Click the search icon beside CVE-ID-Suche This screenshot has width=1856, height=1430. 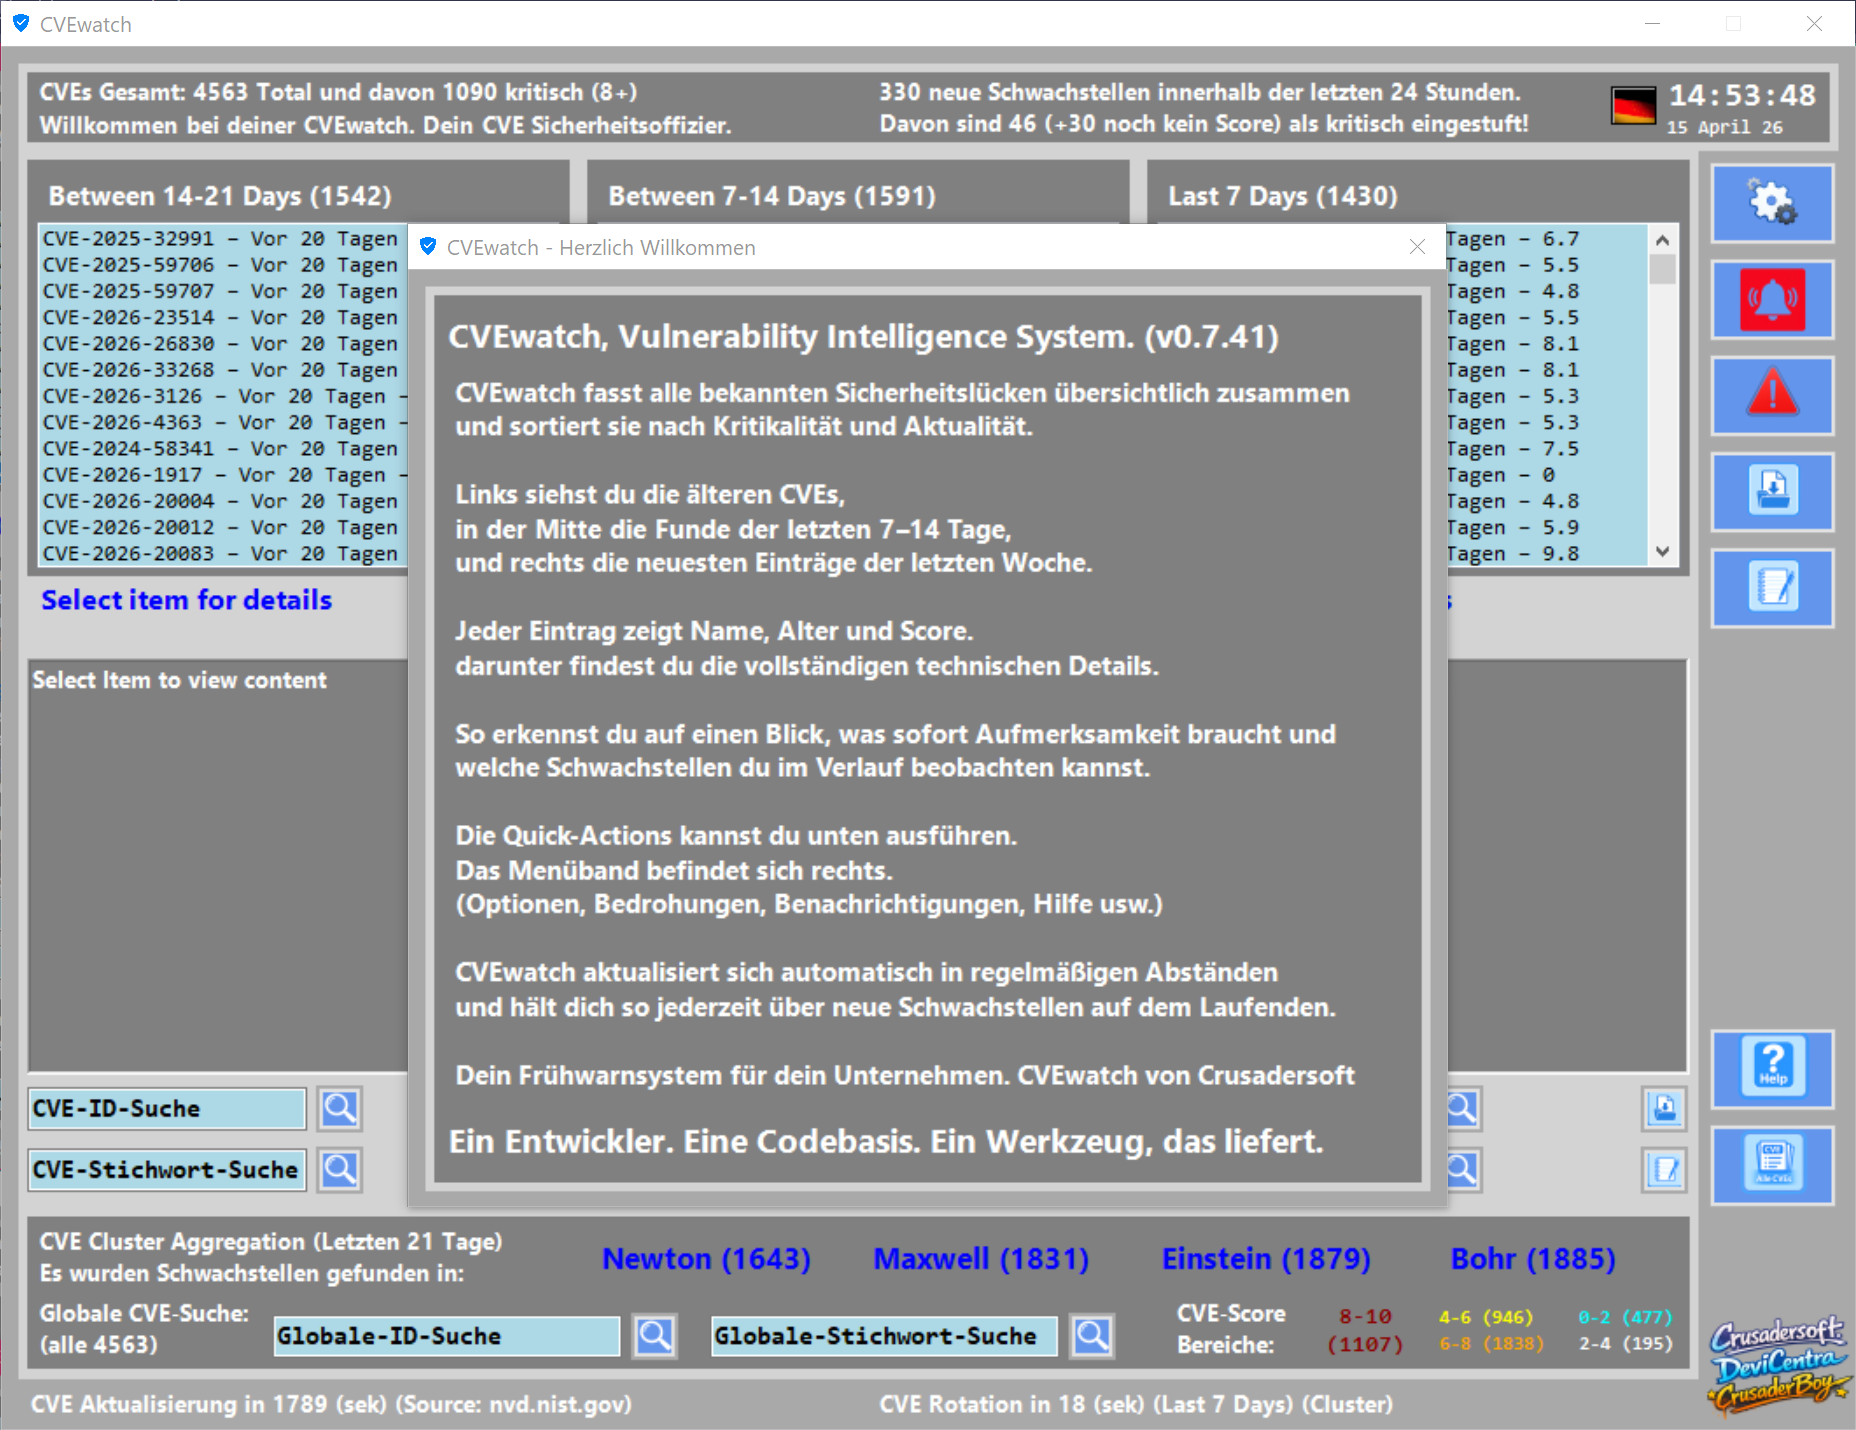(x=340, y=1109)
